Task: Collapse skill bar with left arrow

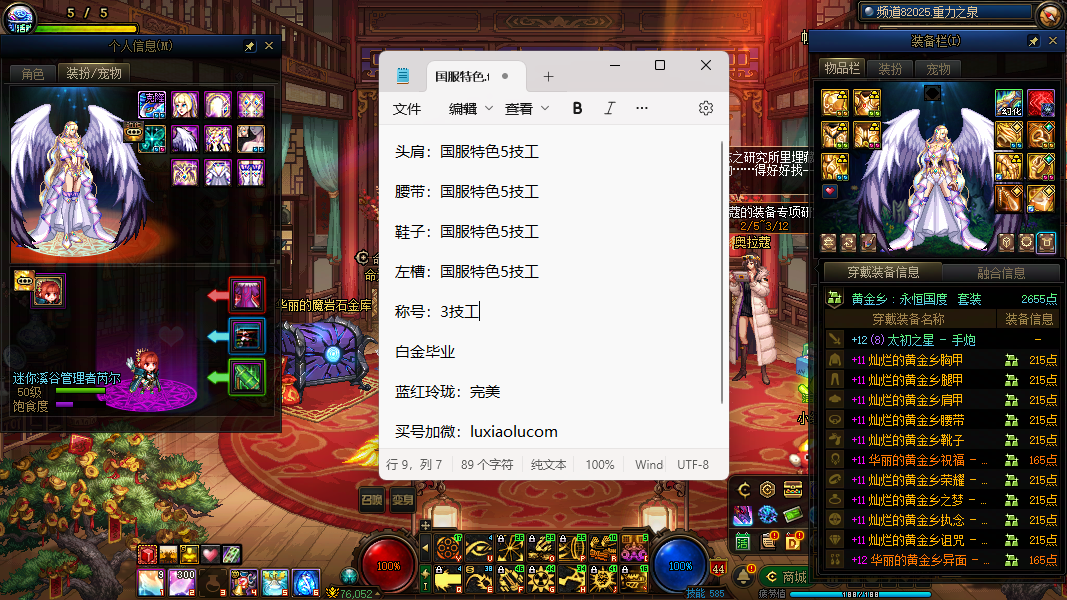Action: pyautogui.click(x=425, y=547)
